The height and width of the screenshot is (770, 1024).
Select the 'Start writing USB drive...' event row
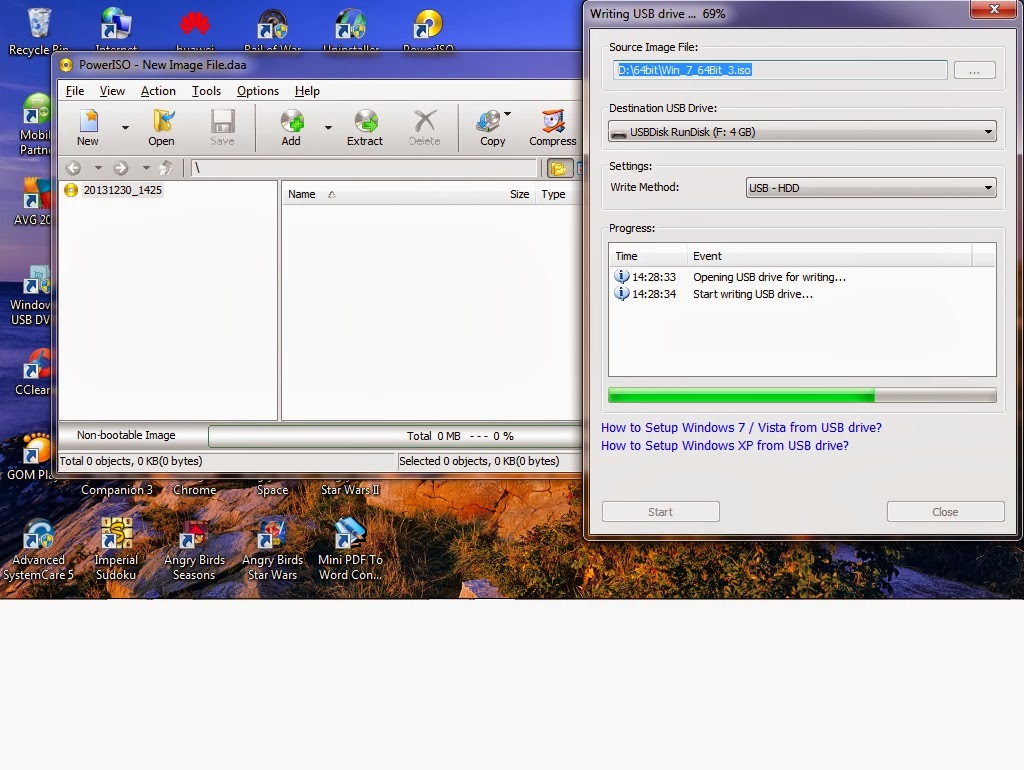(802, 294)
